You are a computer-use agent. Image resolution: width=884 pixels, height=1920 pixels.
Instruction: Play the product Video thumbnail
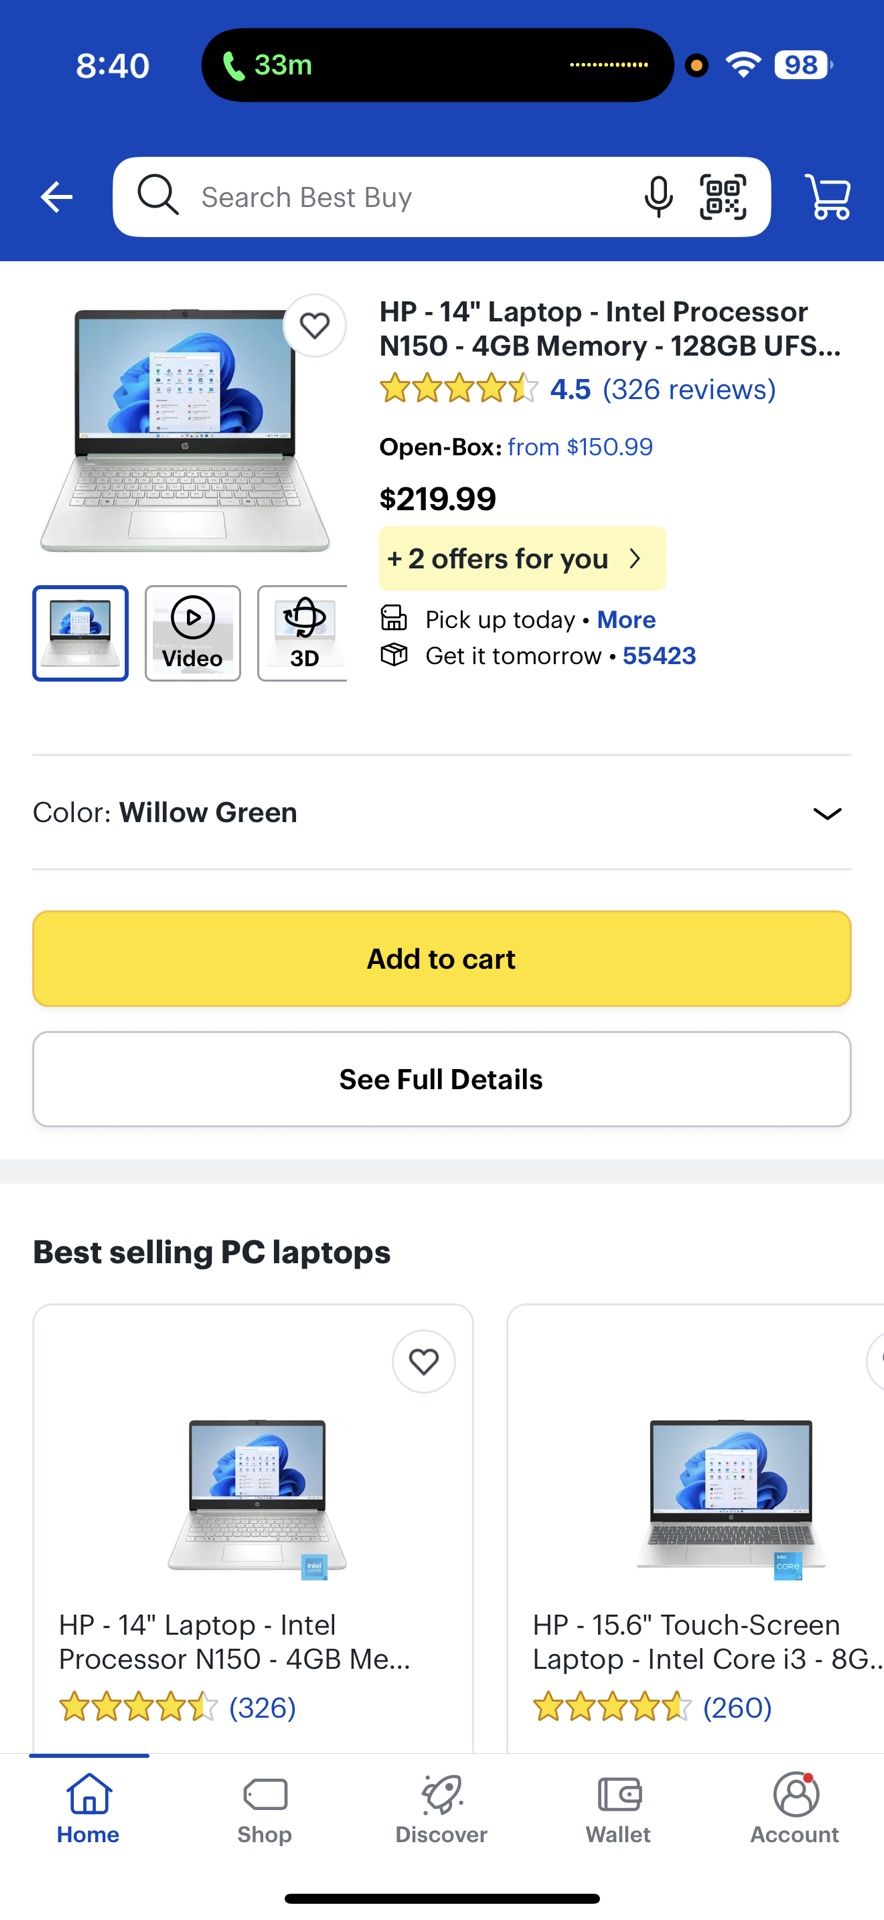point(193,633)
